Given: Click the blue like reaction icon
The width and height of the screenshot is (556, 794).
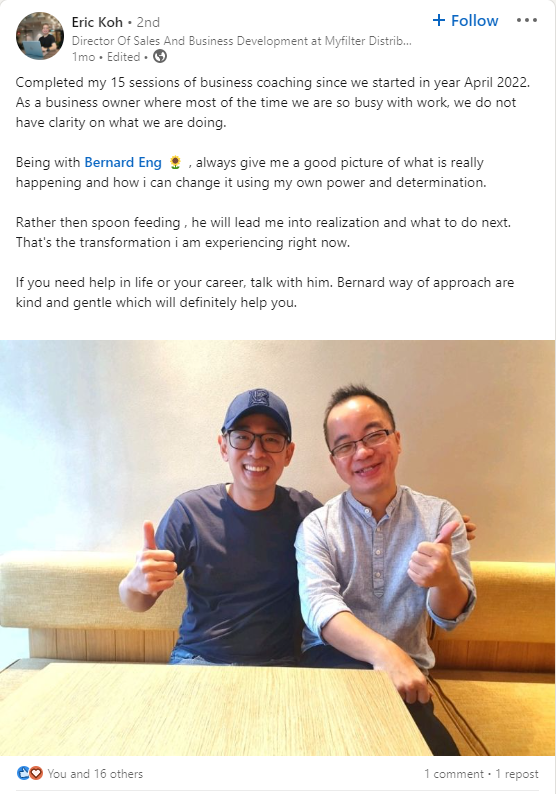Looking at the screenshot, I should tap(23, 773).
